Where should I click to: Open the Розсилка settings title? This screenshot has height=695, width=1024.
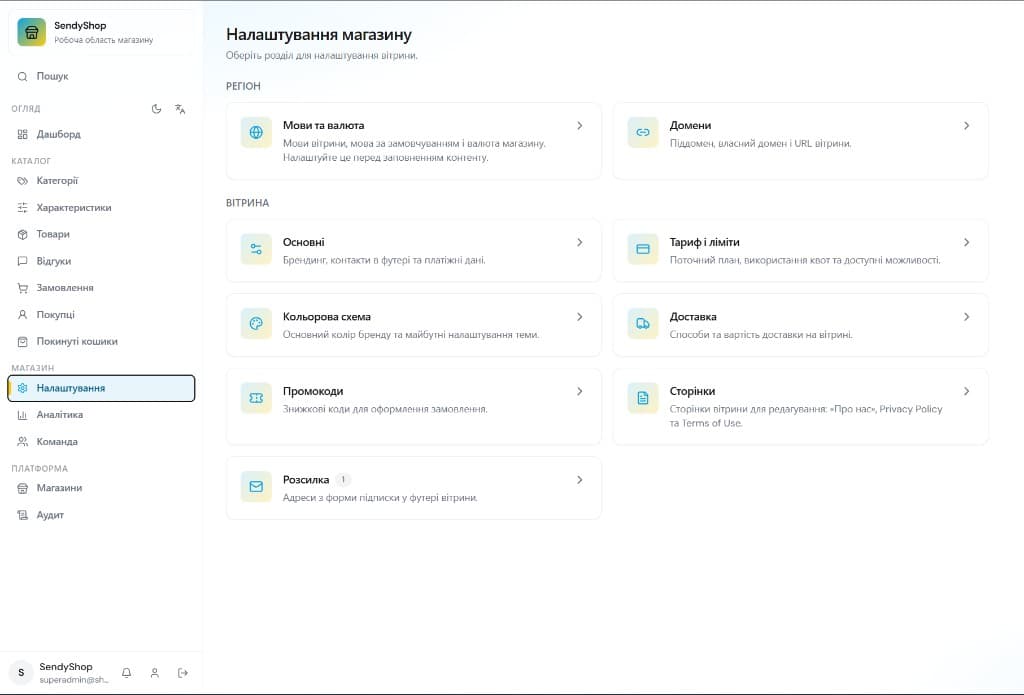coord(306,479)
